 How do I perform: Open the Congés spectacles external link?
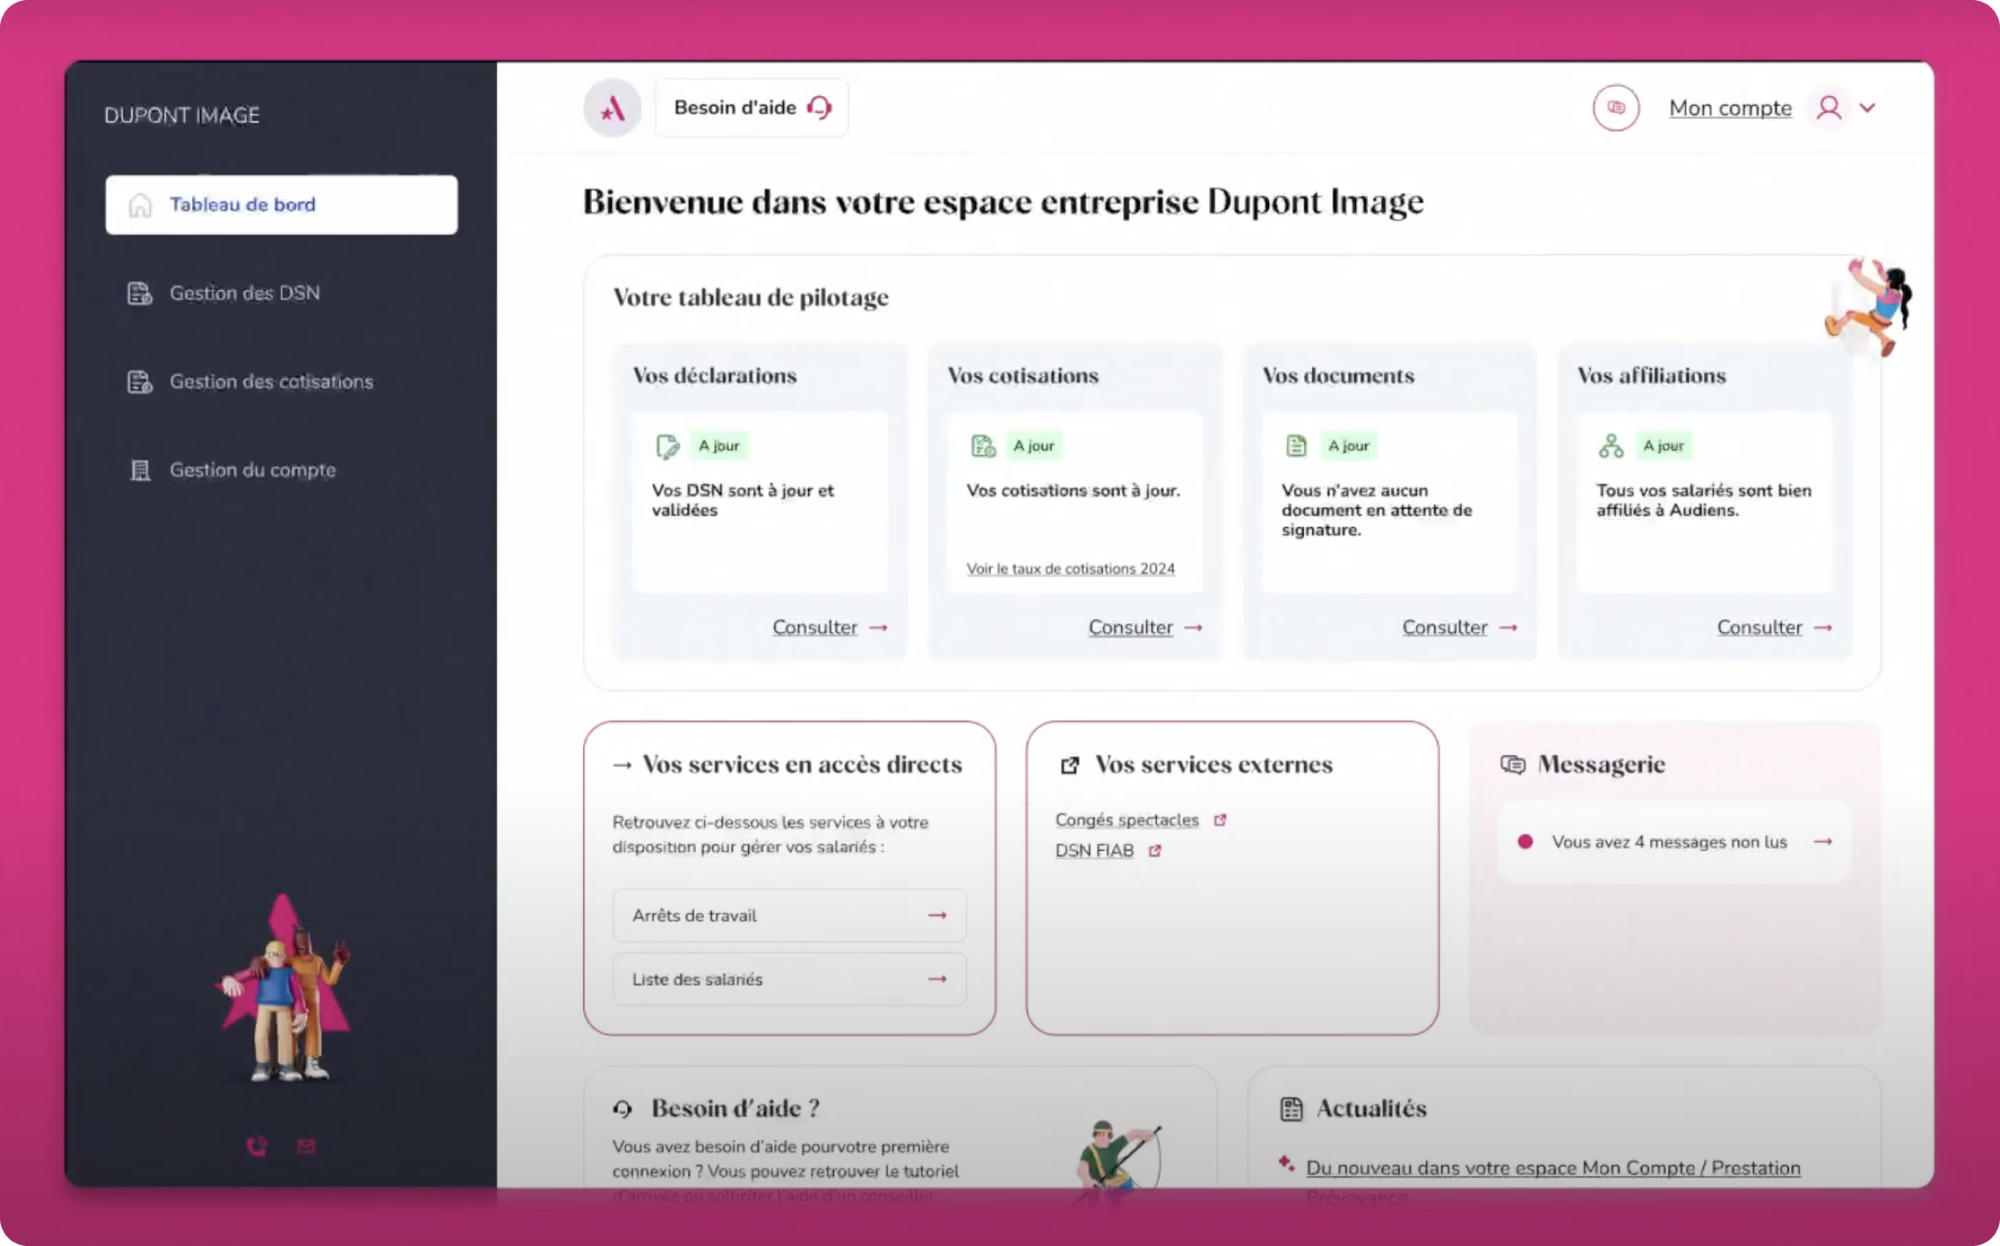point(1127,820)
